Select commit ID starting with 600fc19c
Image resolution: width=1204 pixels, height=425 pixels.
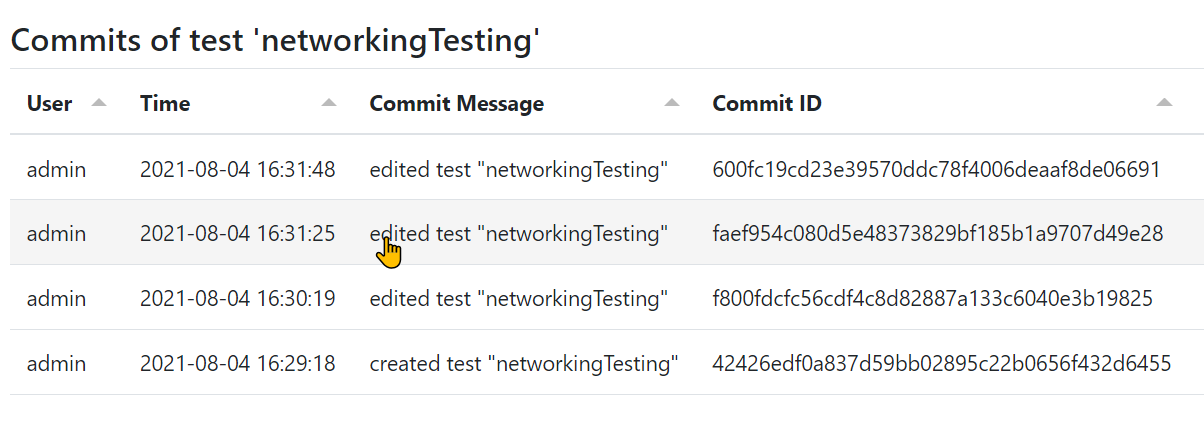tap(936, 169)
